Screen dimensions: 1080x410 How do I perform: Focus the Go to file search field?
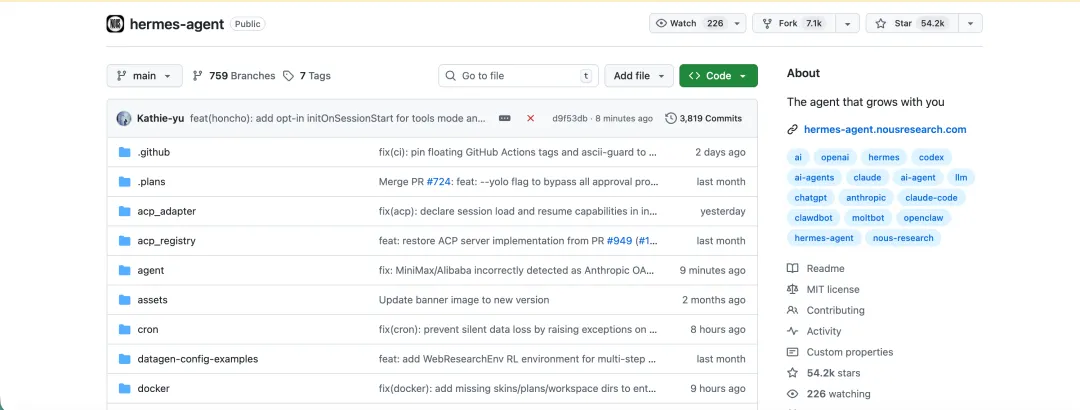point(518,76)
